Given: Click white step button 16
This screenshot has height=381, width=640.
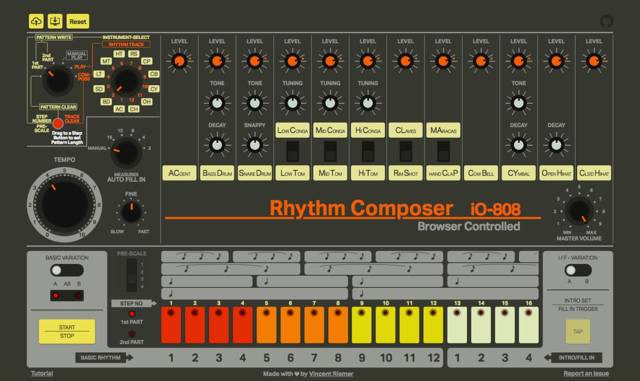Looking at the screenshot, I should (x=529, y=325).
